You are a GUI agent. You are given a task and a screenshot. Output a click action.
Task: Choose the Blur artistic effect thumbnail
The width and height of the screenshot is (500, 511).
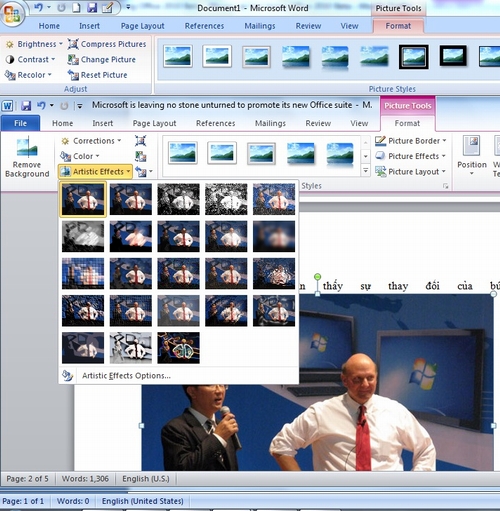[274, 236]
